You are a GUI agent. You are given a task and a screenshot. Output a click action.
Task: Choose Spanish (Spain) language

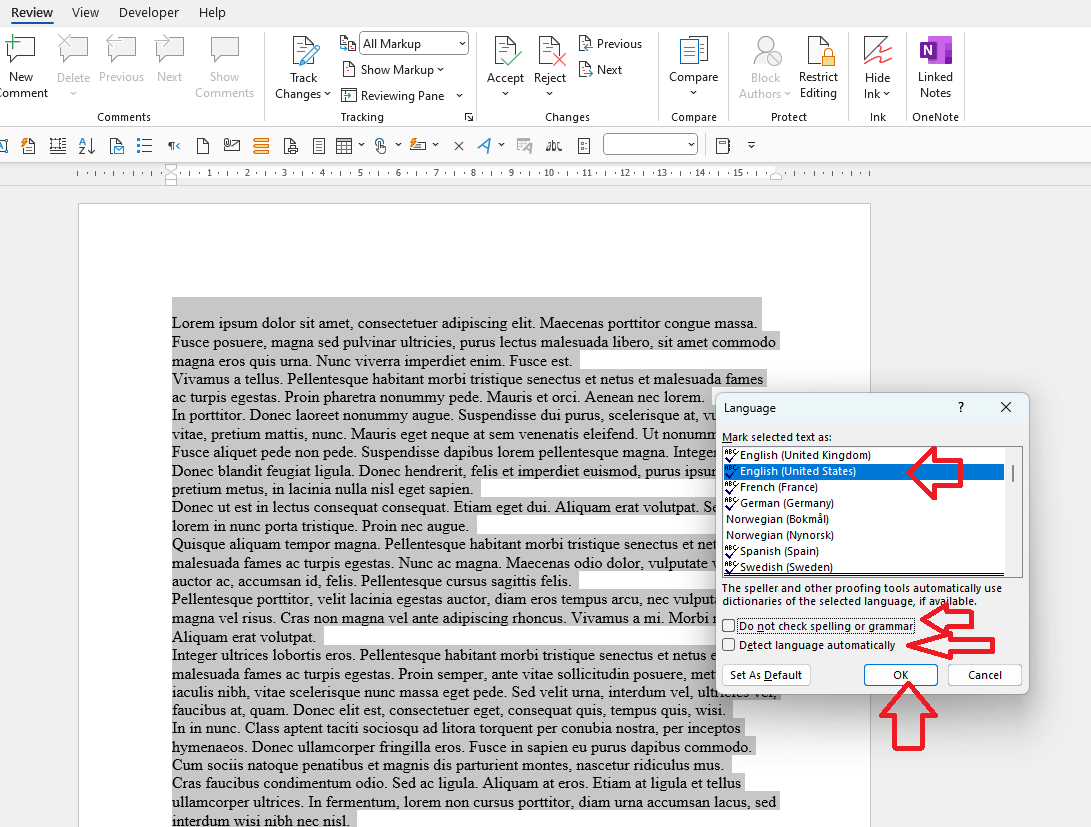pos(863,551)
